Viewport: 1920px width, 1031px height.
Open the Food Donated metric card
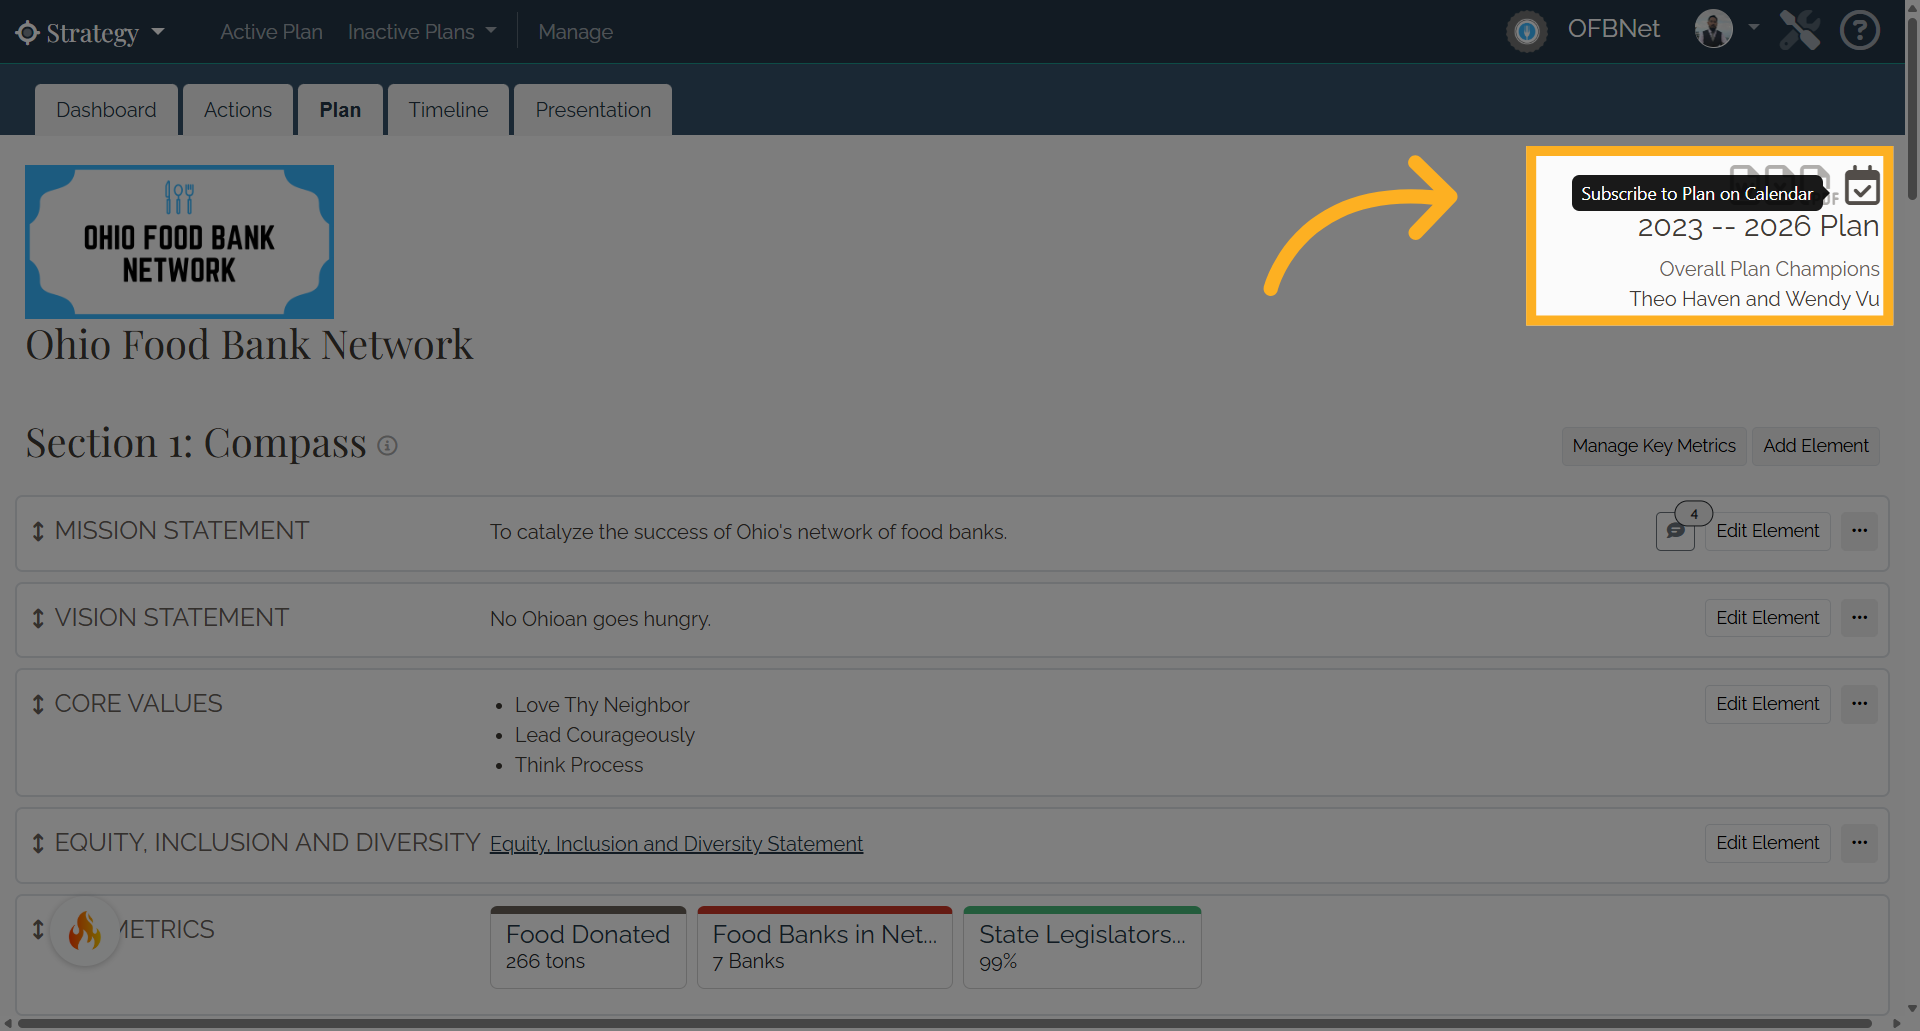click(x=588, y=947)
